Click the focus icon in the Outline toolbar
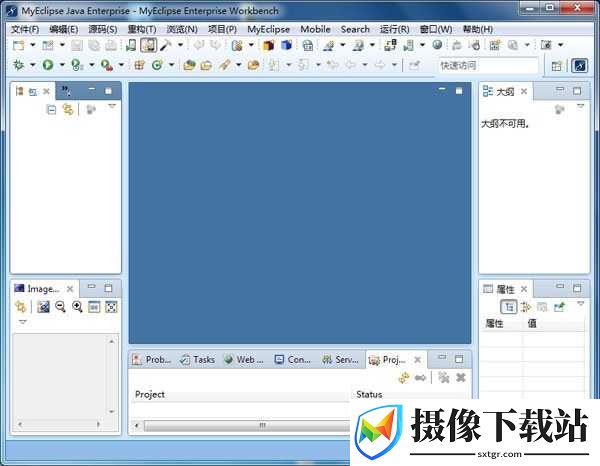The width and height of the screenshot is (600, 466). pyautogui.click(x=559, y=110)
